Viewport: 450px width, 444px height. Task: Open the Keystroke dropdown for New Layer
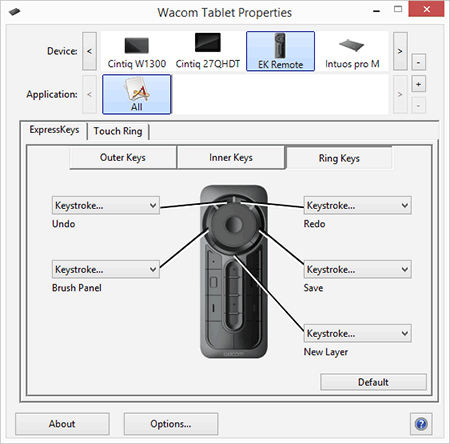[357, 333]
